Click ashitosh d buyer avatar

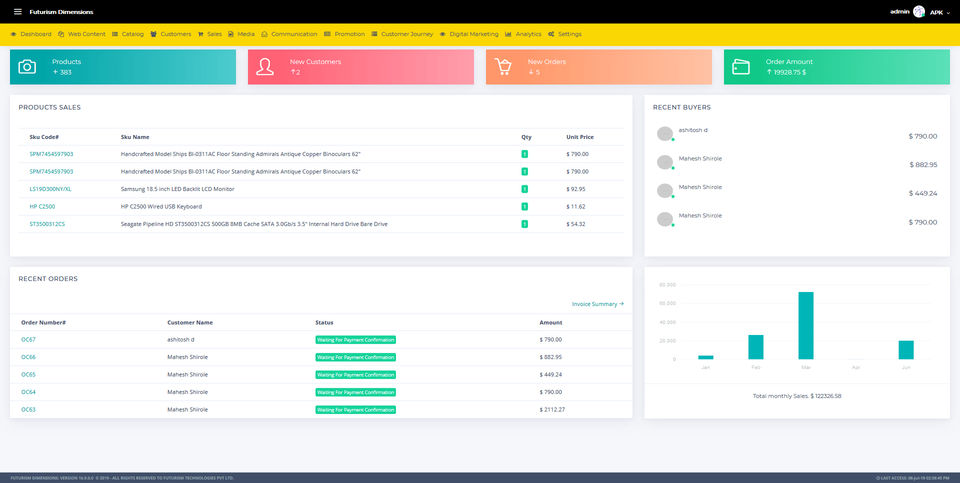[x=665, y=134]
